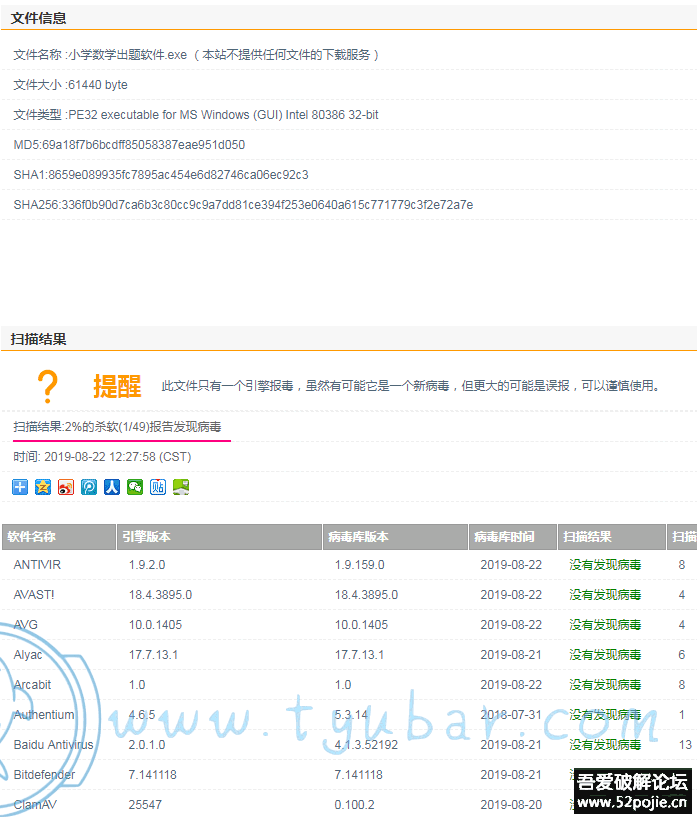Click ANTIVIR's 没有发现病毒 result

point(605,565)
